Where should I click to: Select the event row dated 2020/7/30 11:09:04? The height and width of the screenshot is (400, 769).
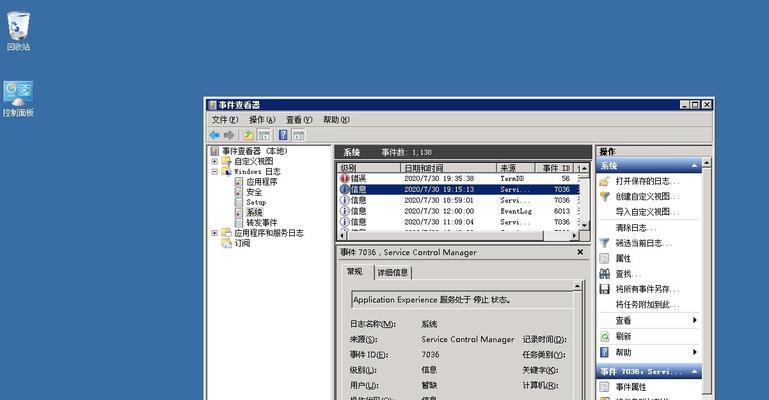(x=459, y=222)
